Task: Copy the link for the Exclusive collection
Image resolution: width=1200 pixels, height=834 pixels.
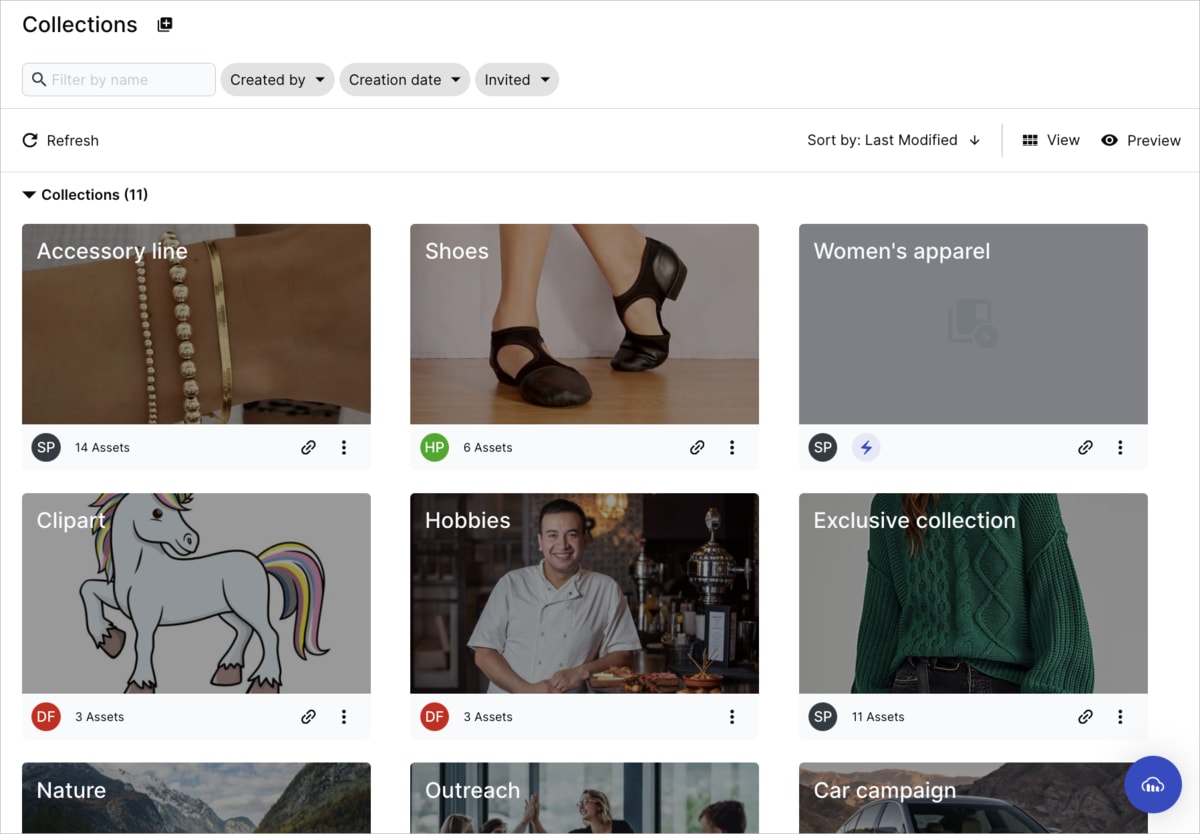Action: tap(1085, 717)
